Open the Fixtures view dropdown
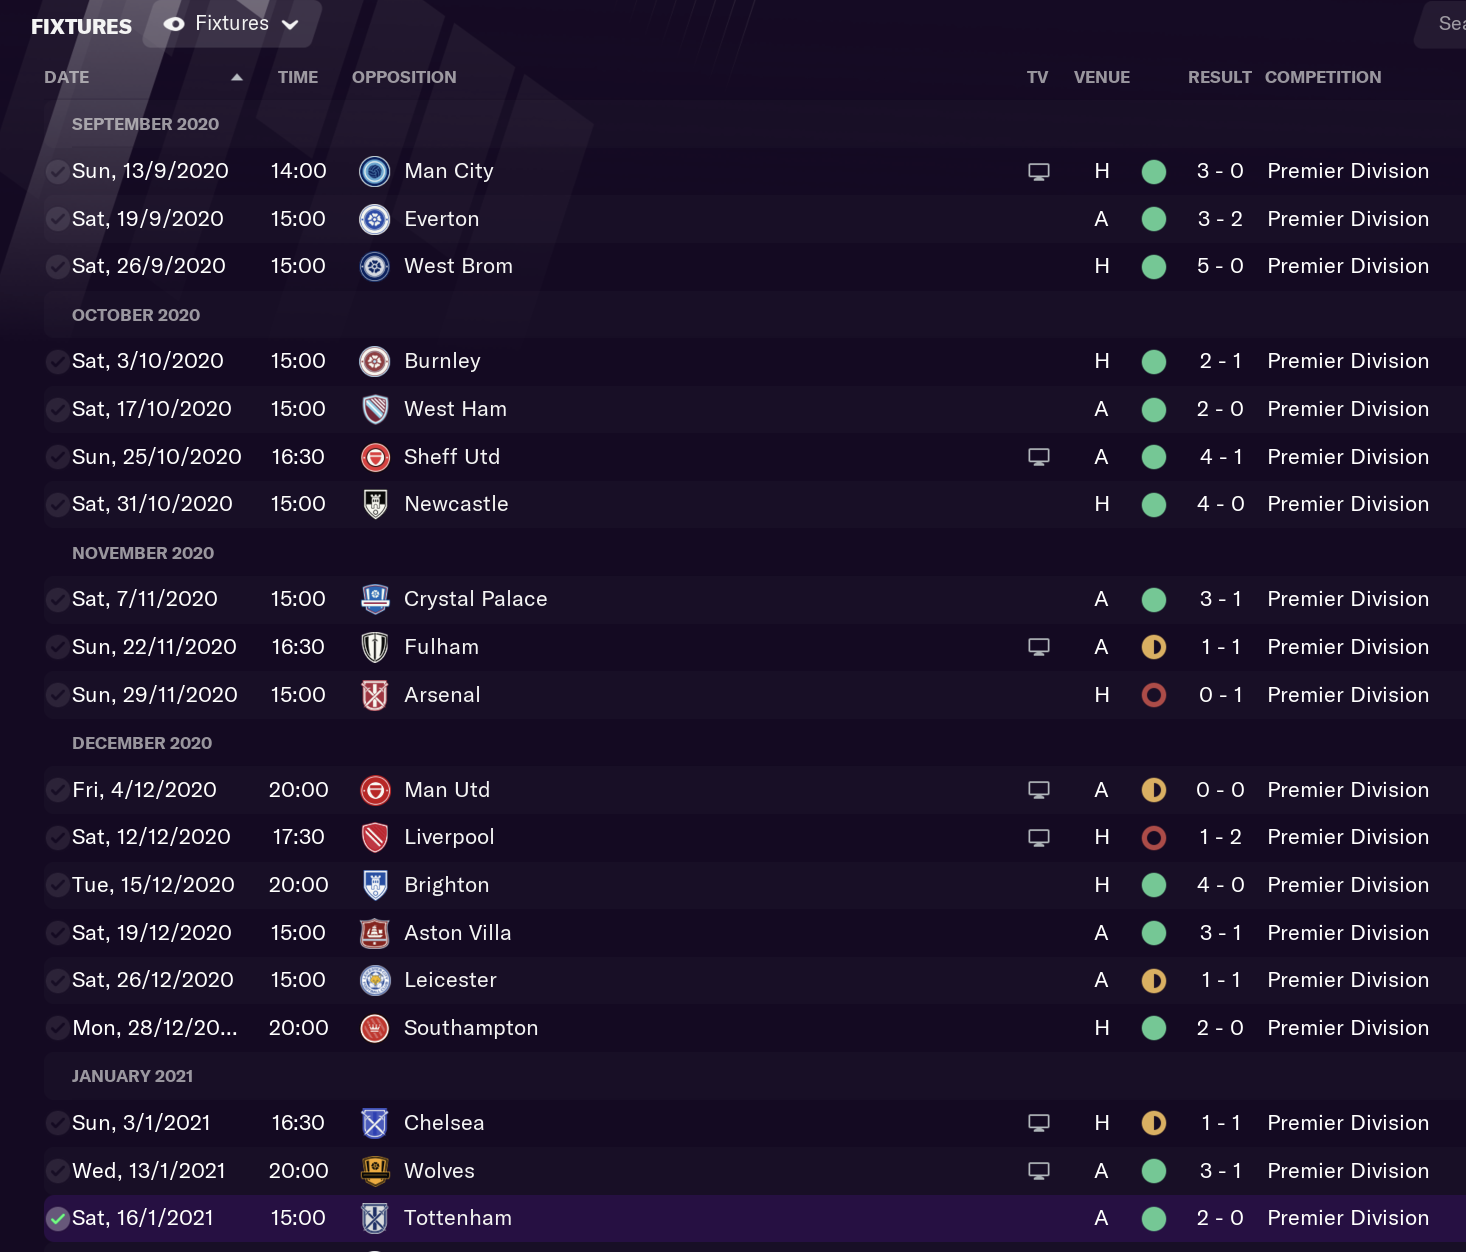Viewport: 1466px width, 1252px height. (x=232, y=24)
